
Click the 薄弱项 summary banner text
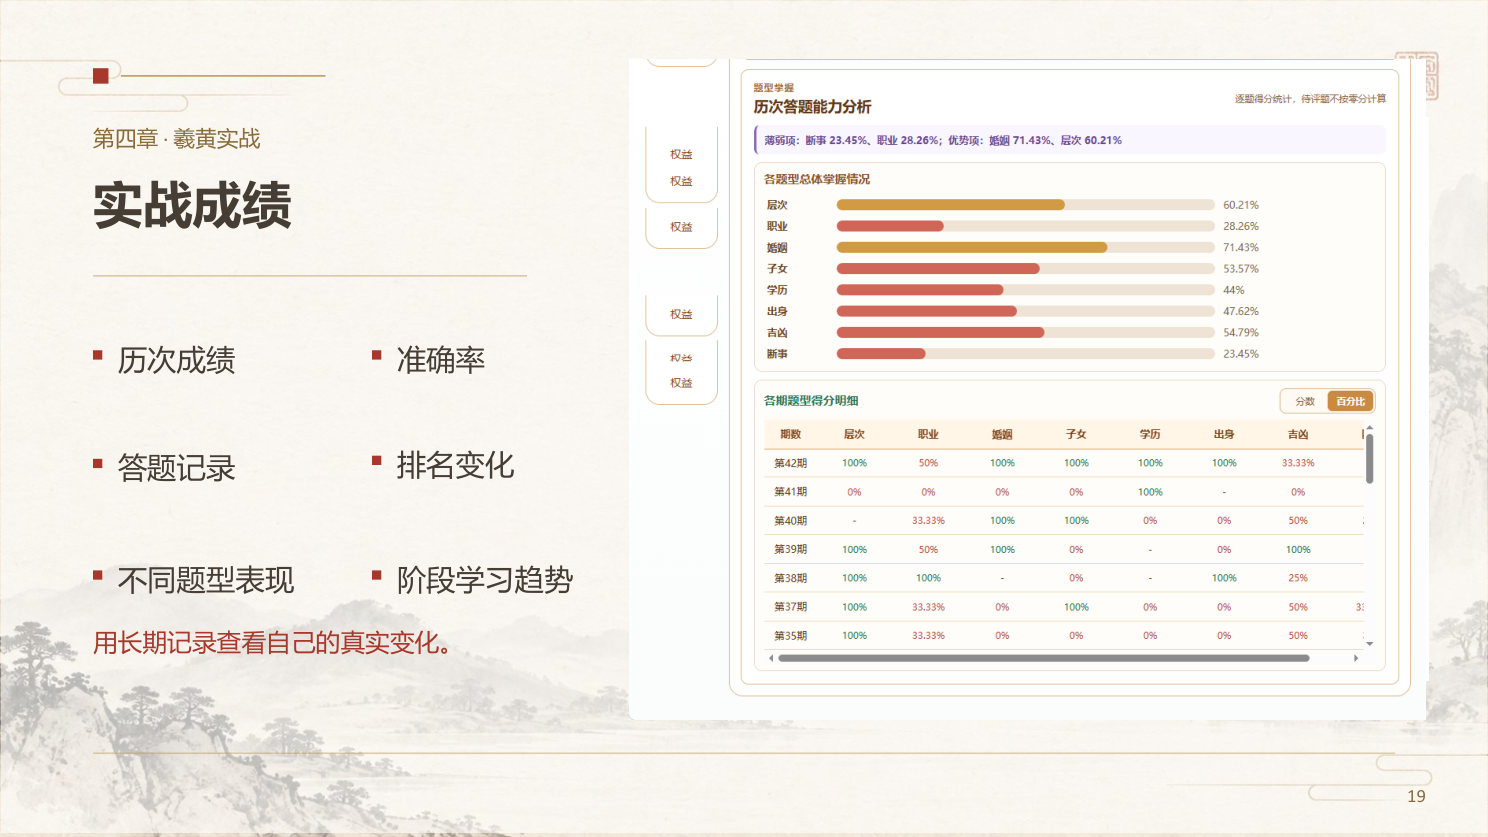(943, 140)
